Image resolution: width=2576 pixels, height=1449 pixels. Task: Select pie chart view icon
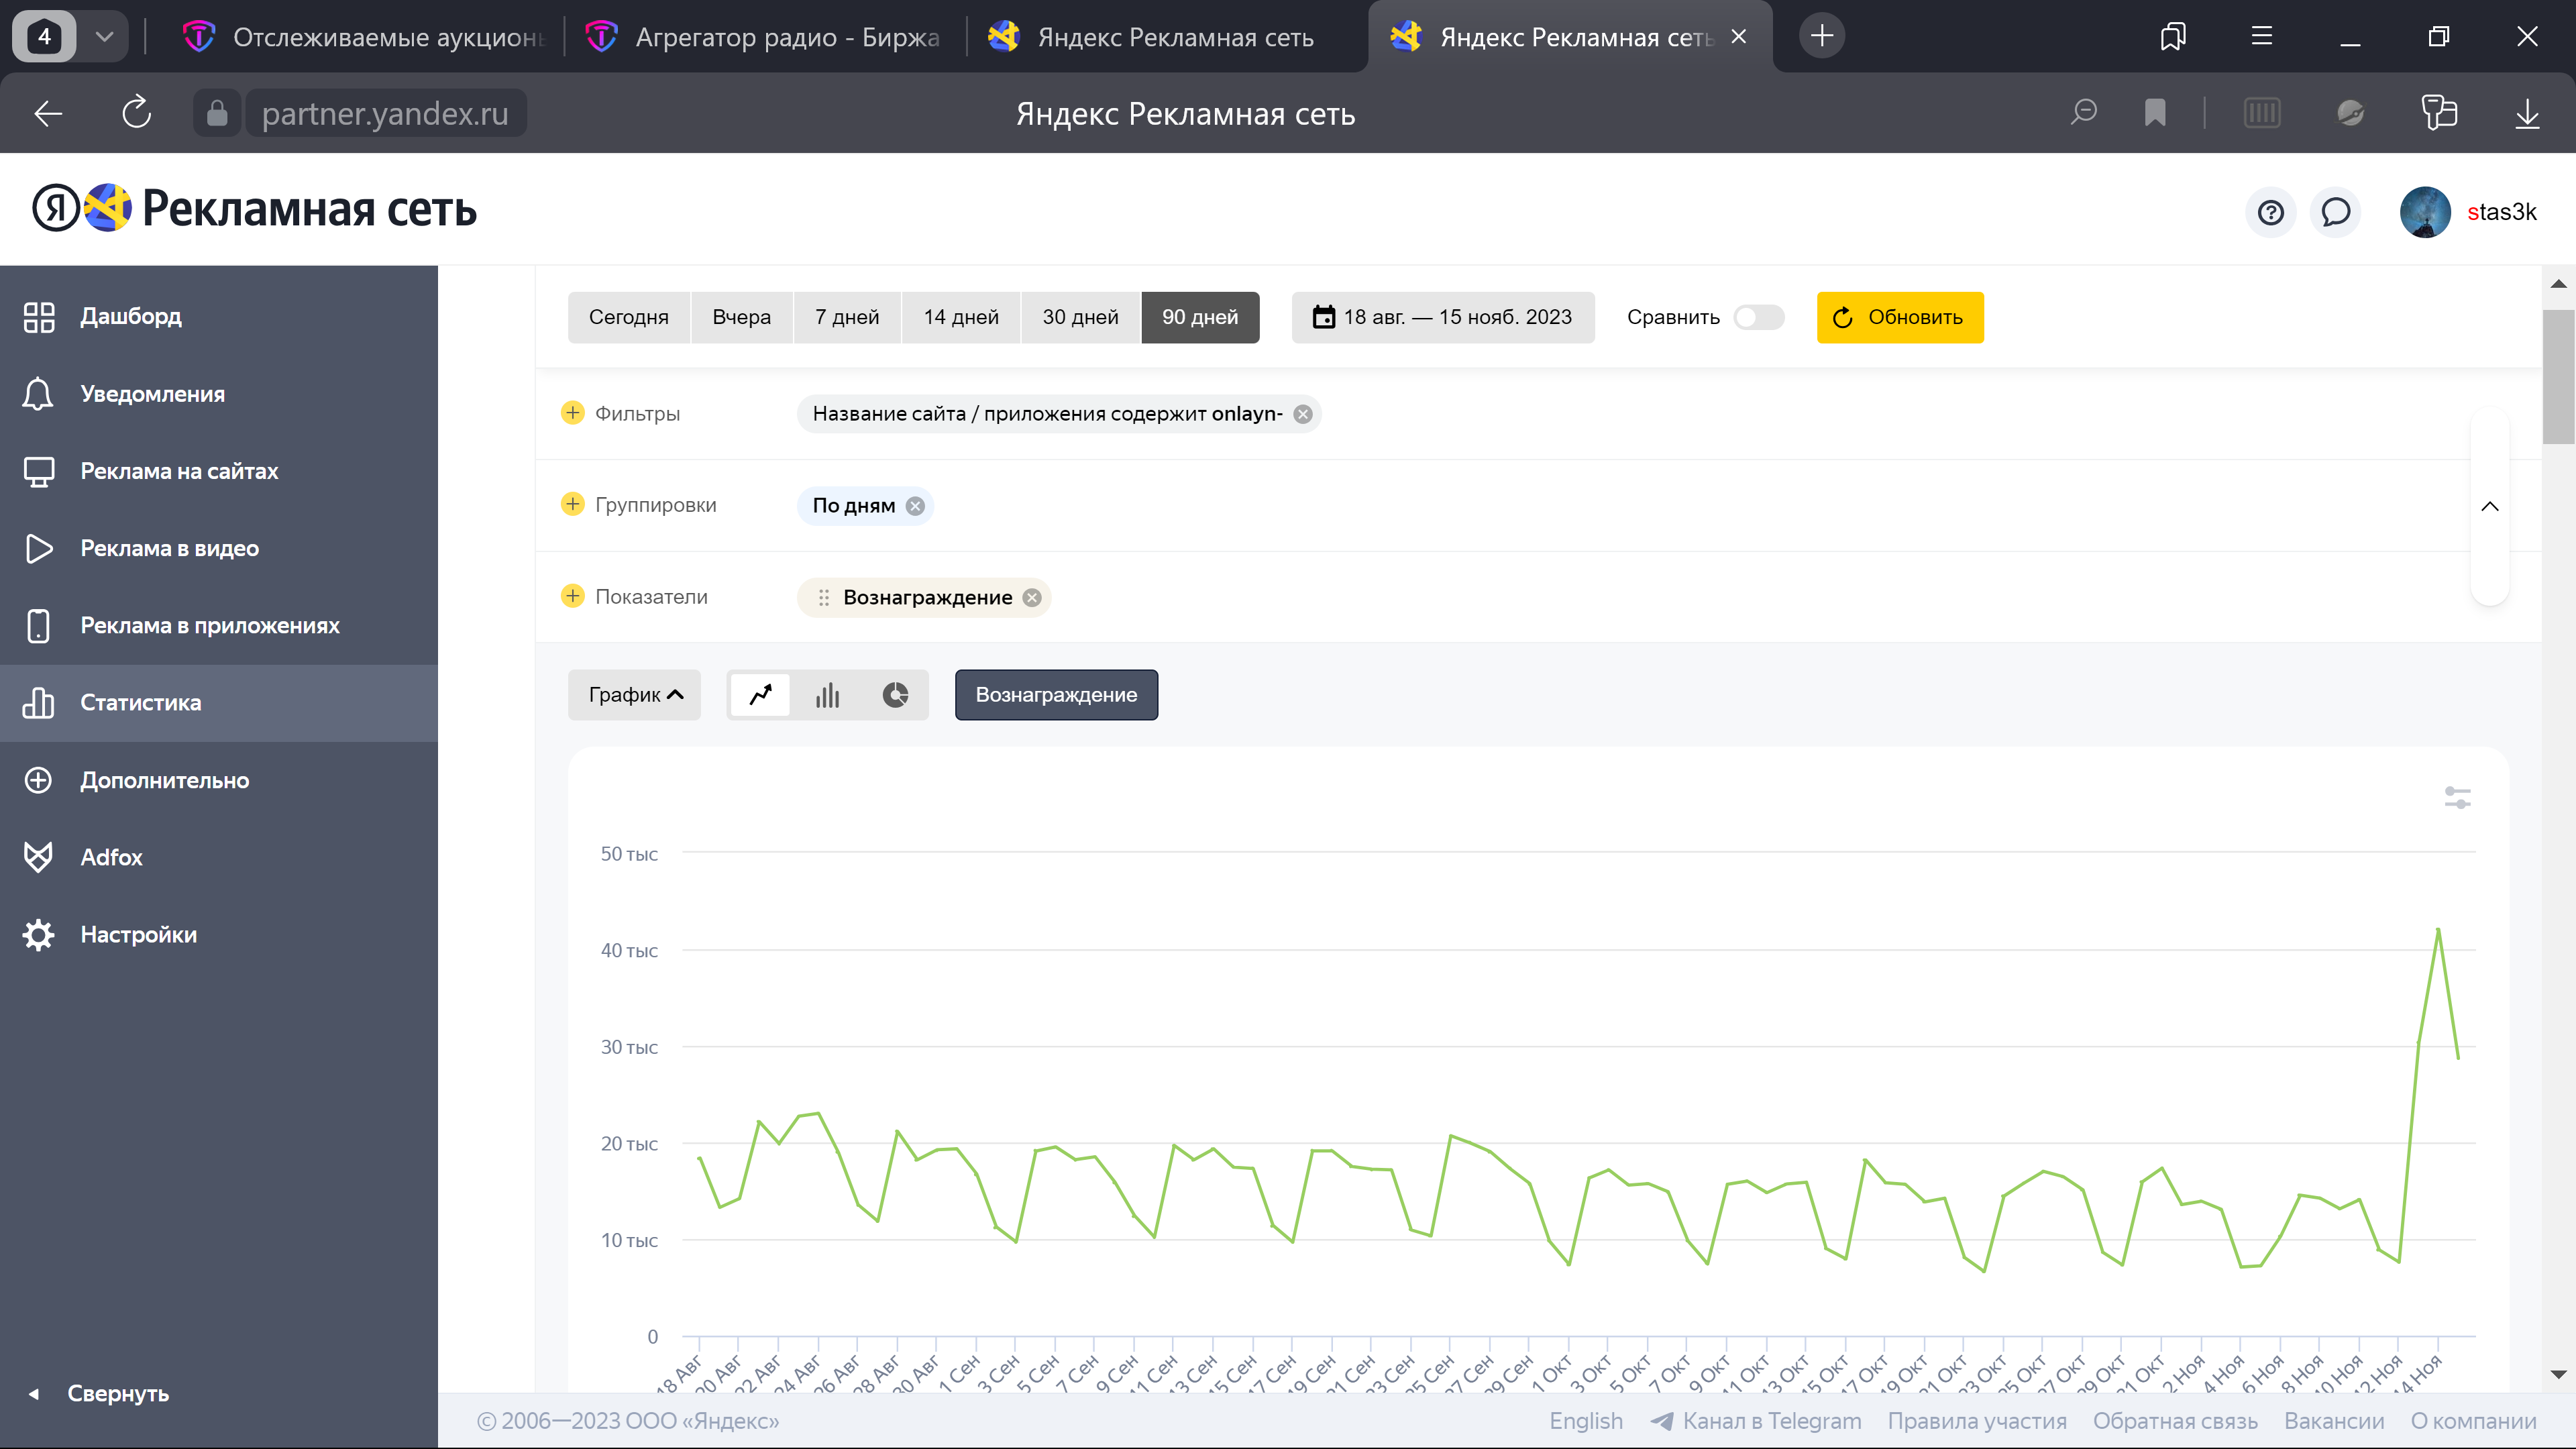895,695
